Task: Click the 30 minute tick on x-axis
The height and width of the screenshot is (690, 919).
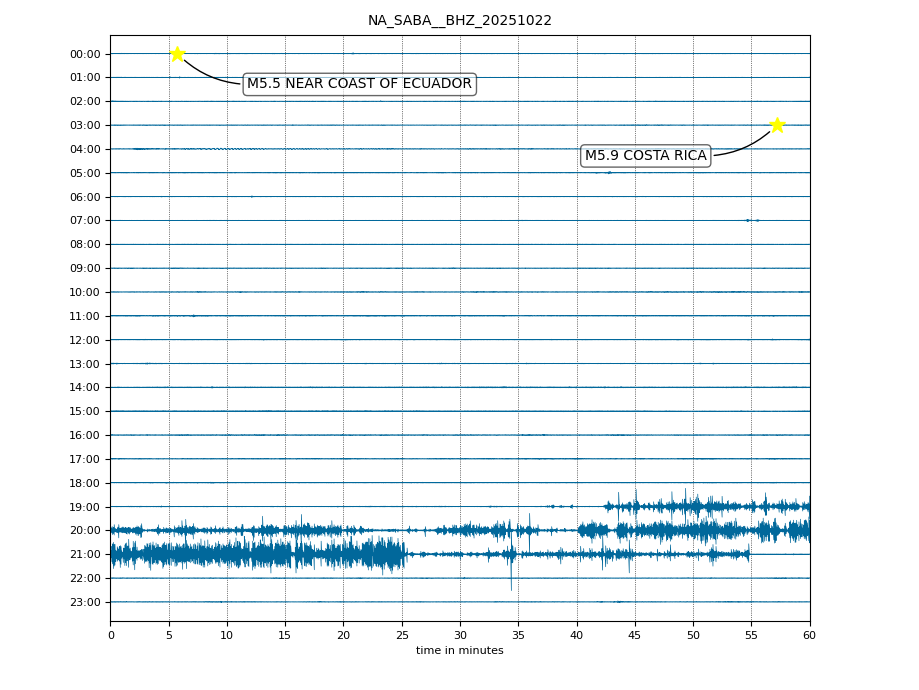Action: (x=460, y=635)
